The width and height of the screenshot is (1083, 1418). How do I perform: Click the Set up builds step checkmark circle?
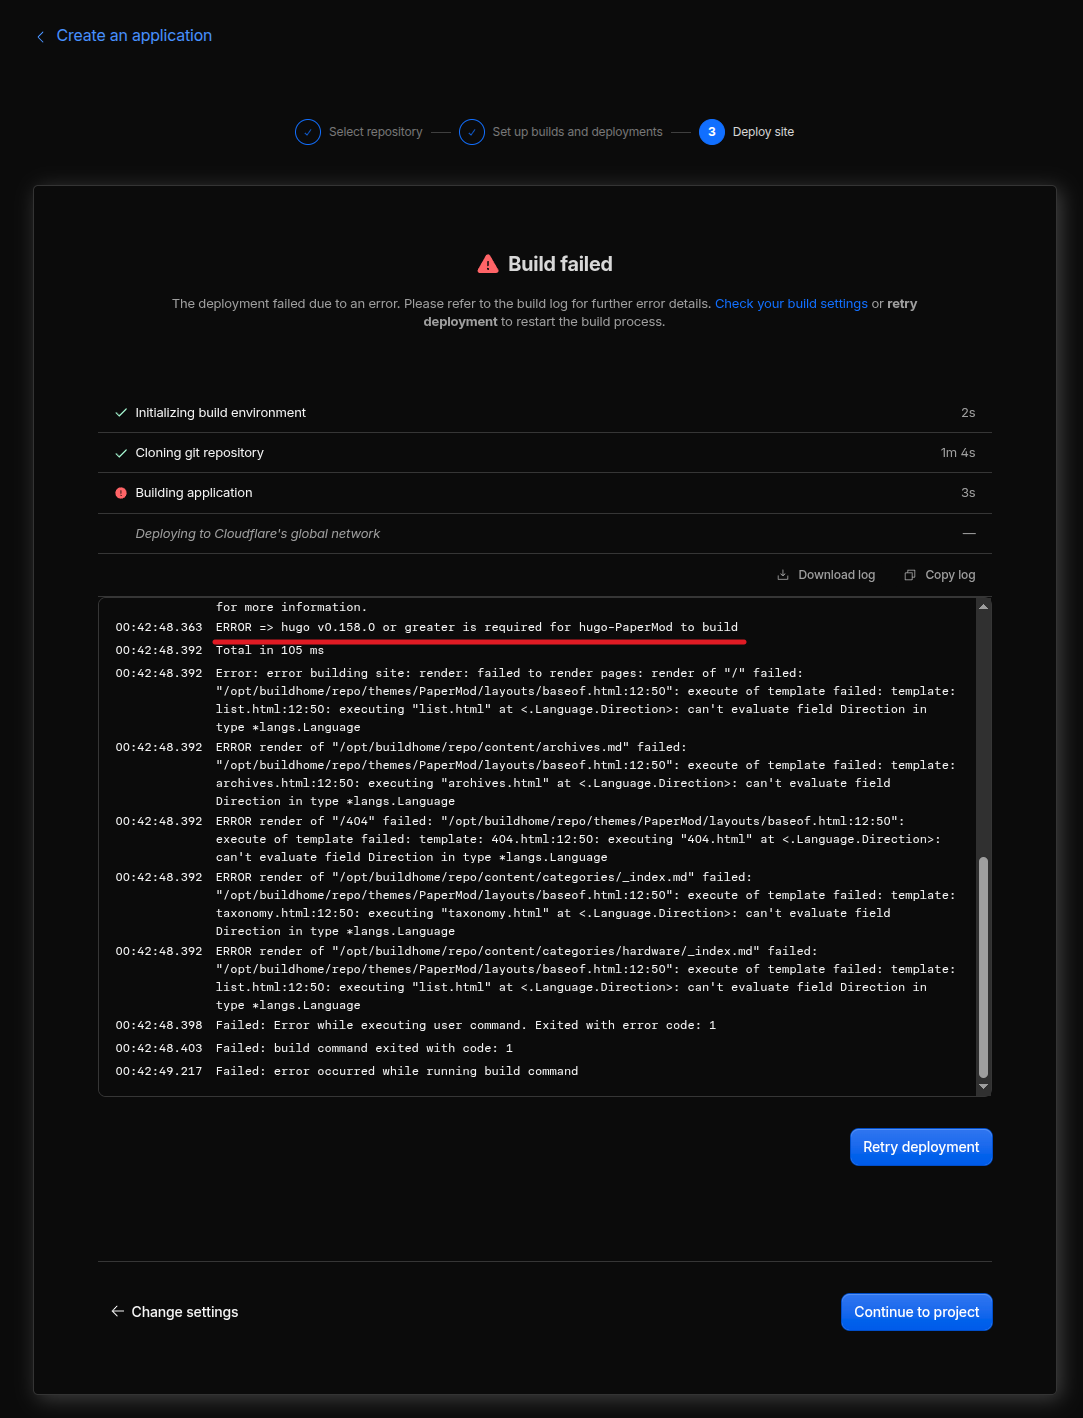click(x=472, y=132)
